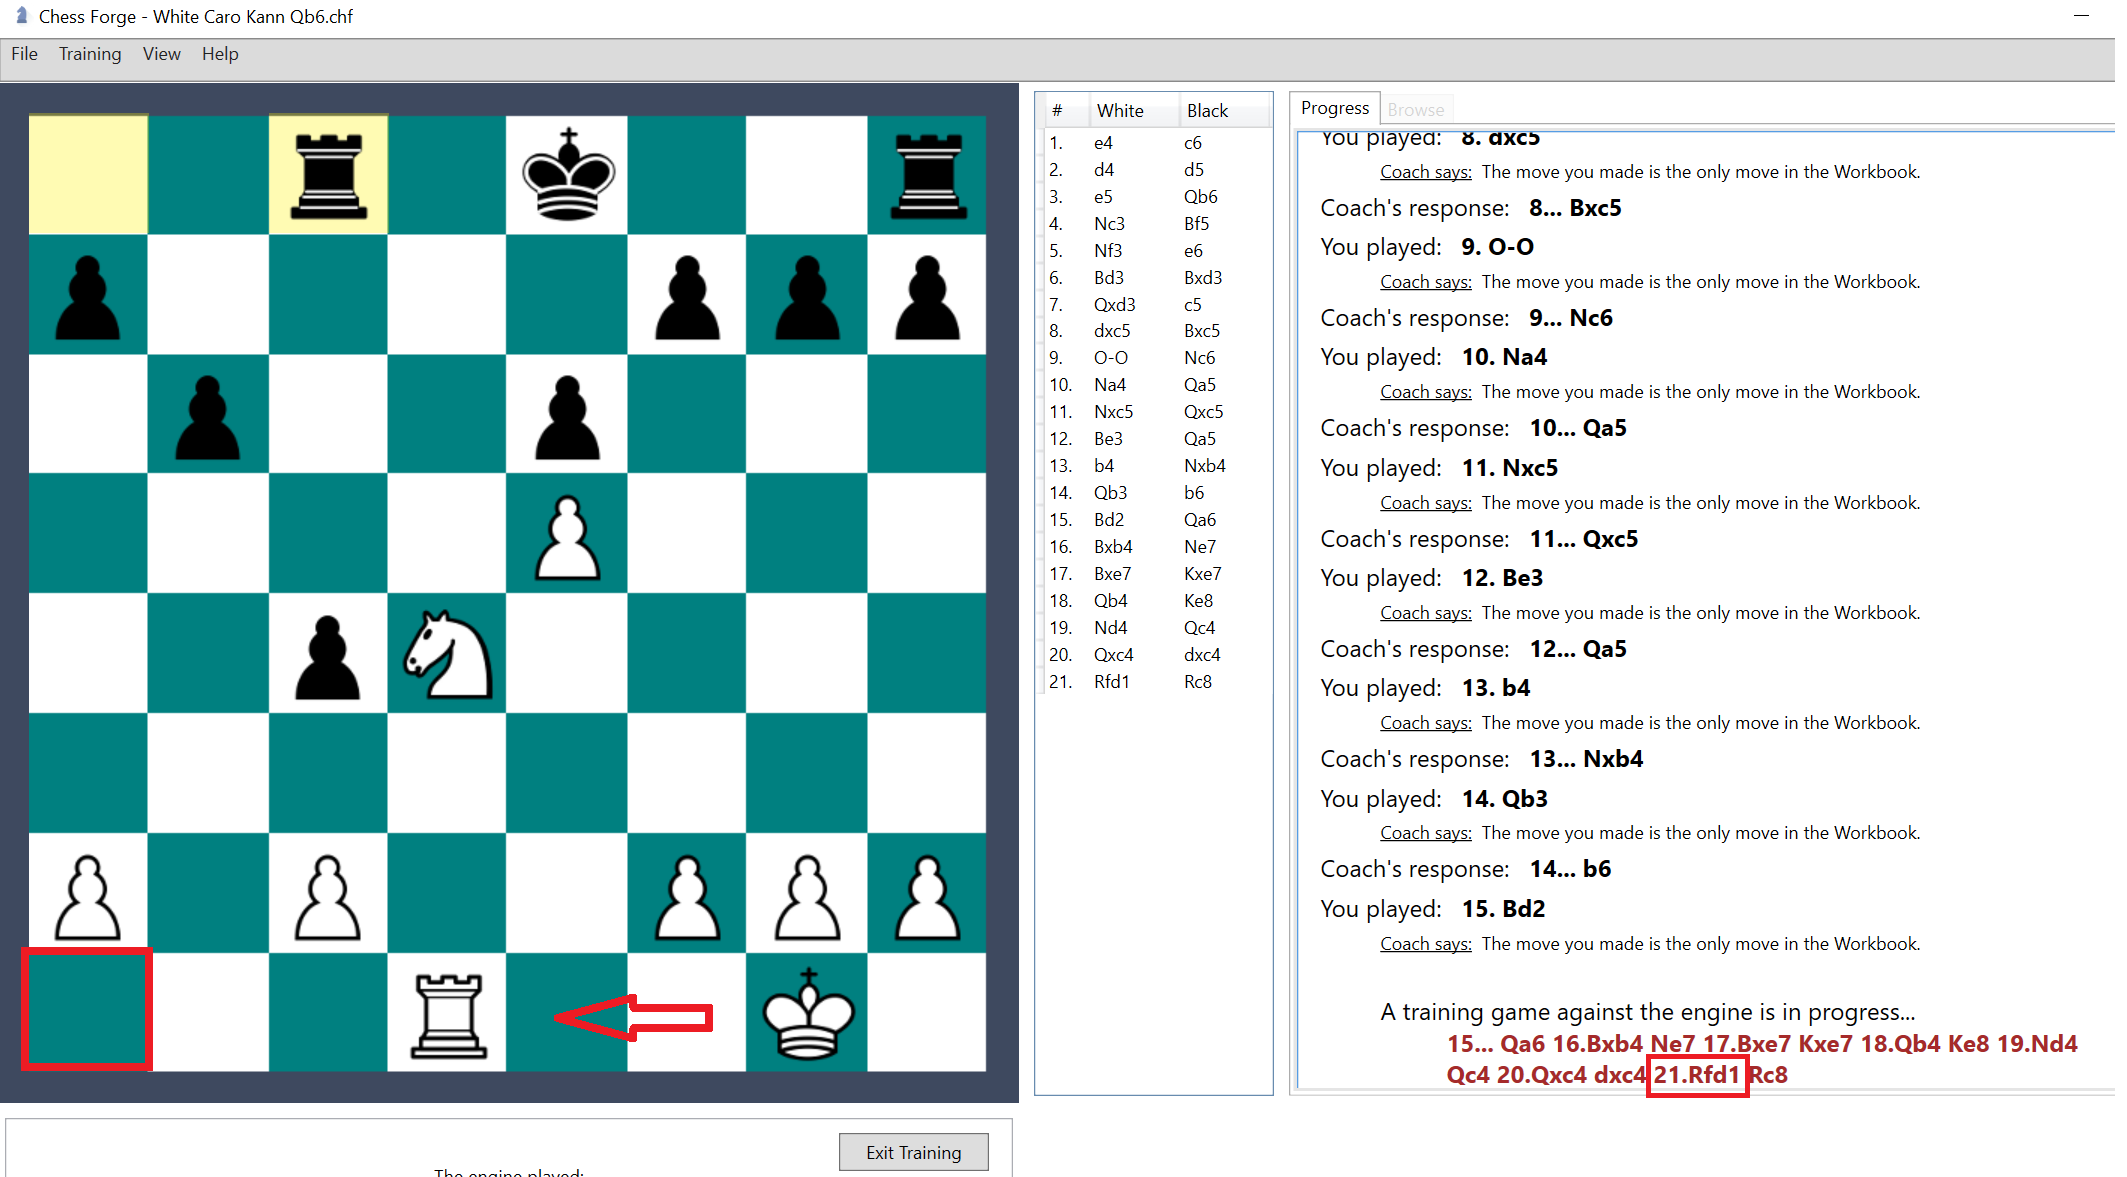Click the red-outlined corner square on the board

[87, 1010]
